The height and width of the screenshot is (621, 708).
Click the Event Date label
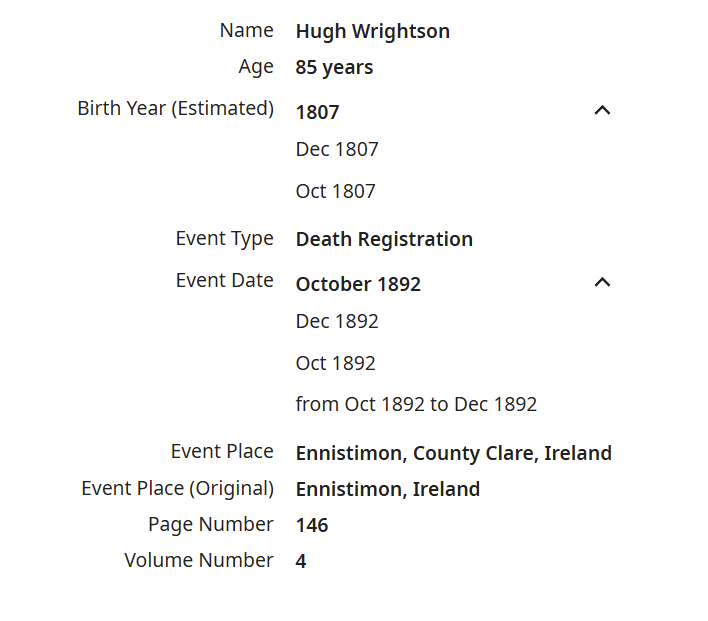[224, 280]
